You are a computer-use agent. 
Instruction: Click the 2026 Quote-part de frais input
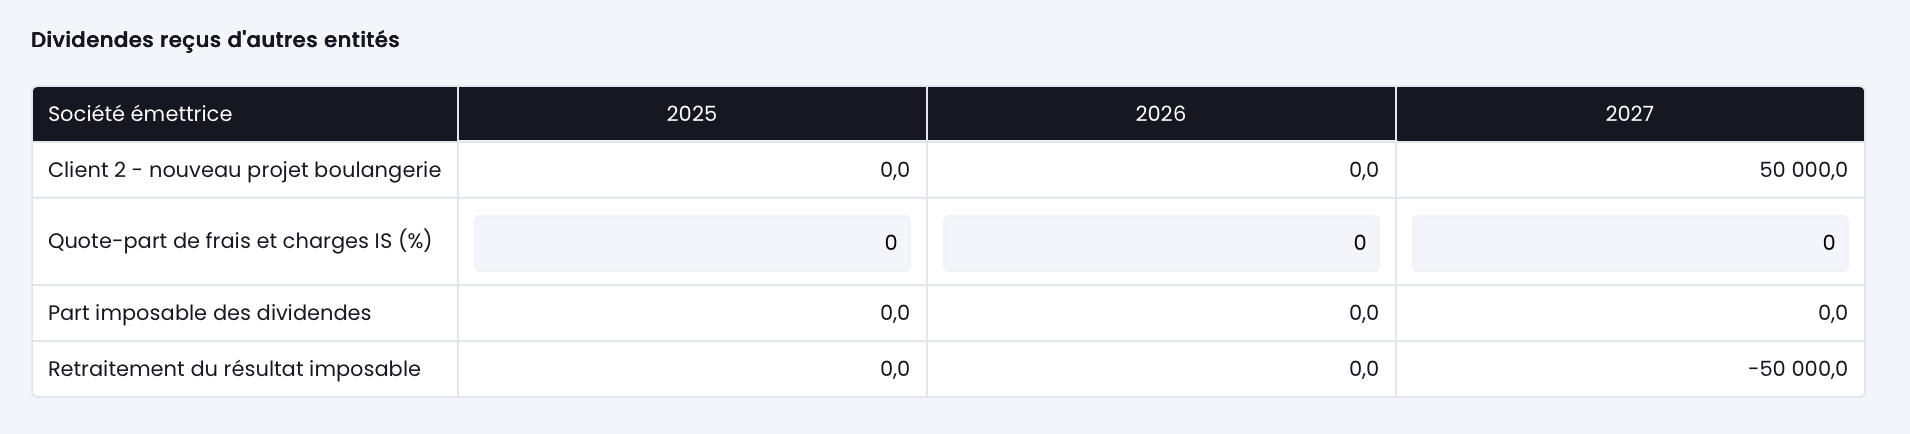pos(1161,243)
